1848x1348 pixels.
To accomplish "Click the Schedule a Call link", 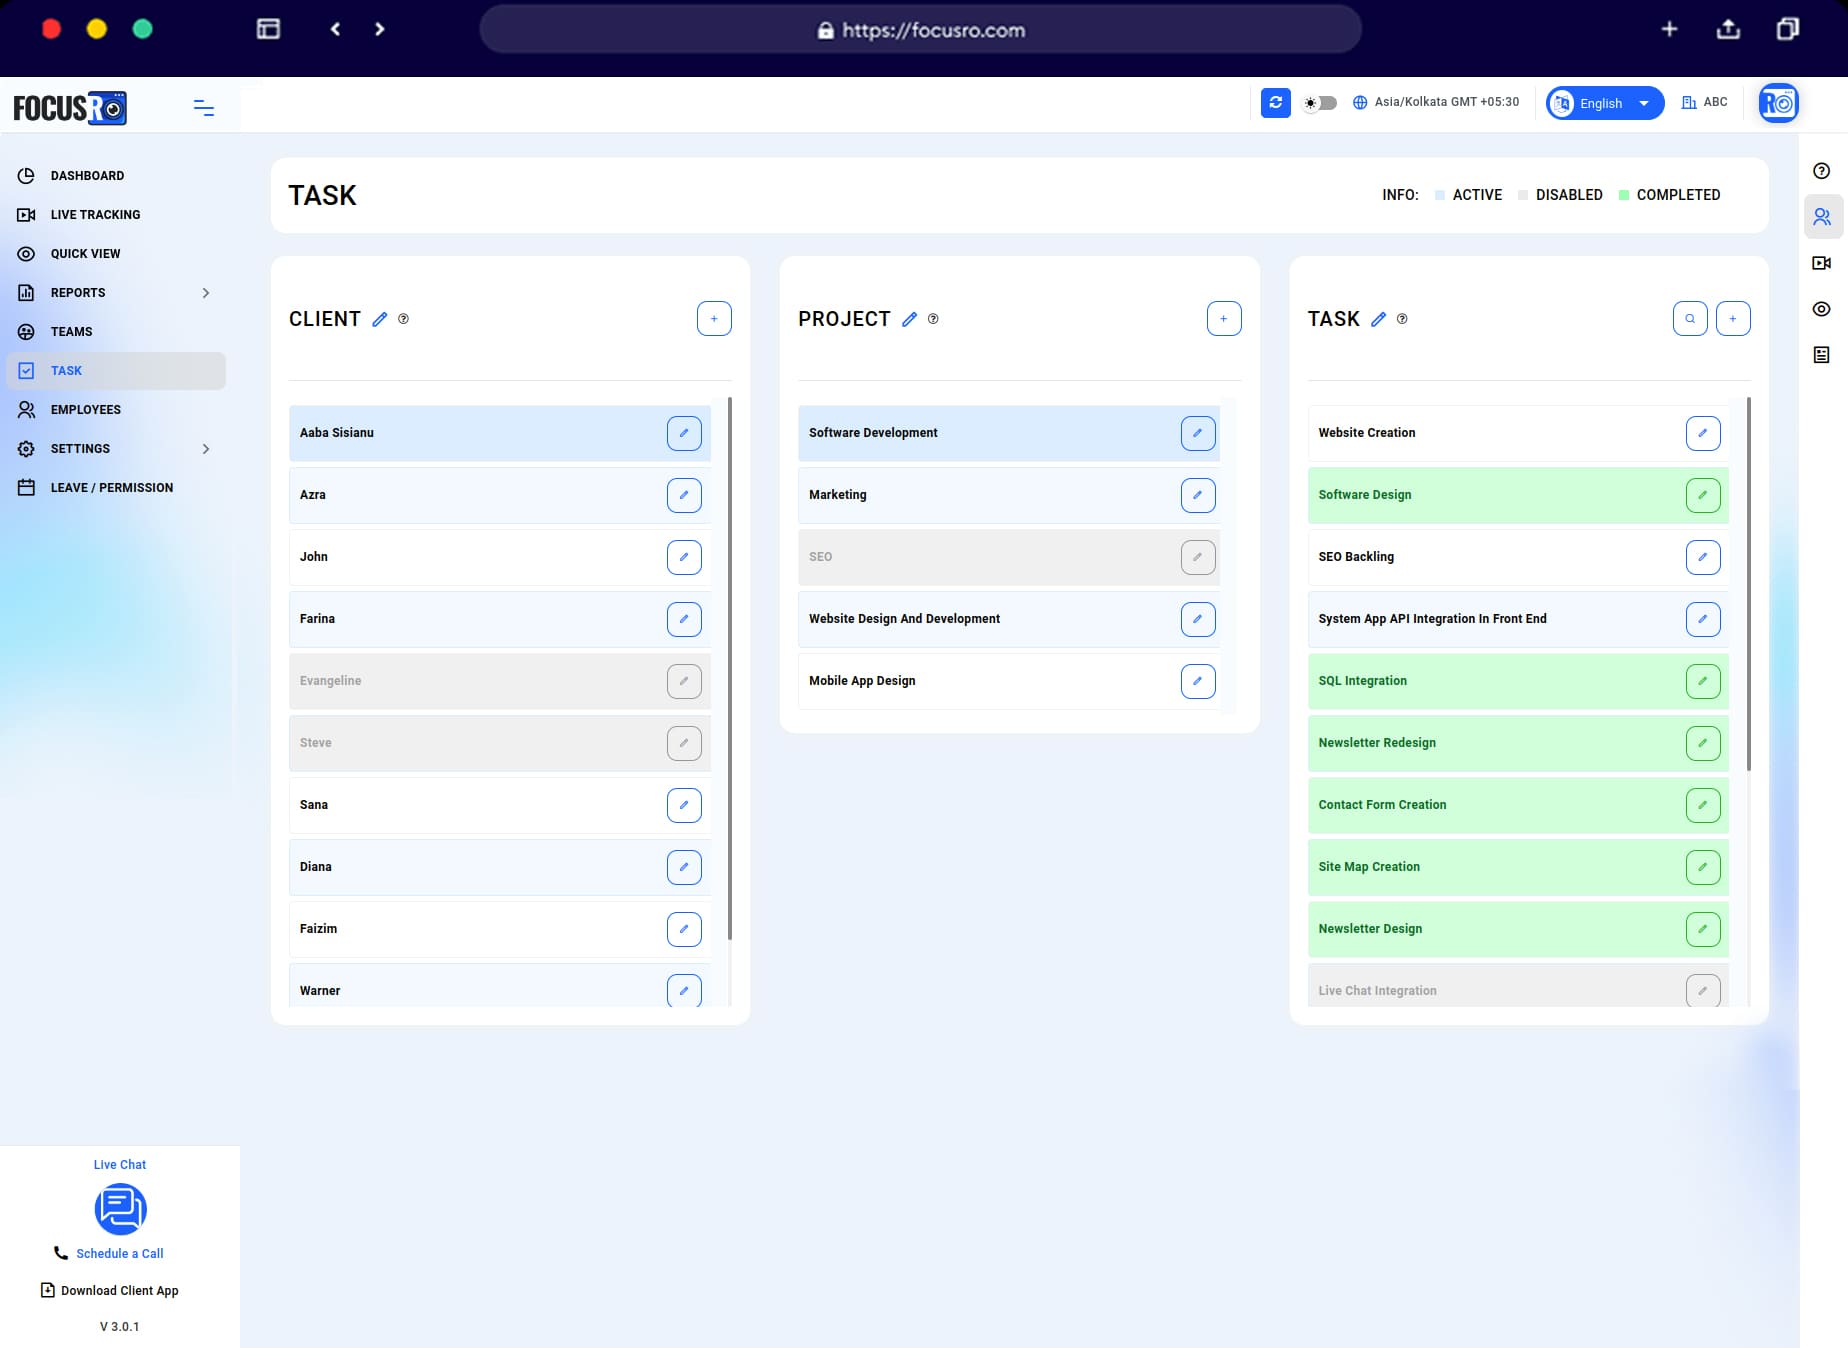I will (120, 1253).
